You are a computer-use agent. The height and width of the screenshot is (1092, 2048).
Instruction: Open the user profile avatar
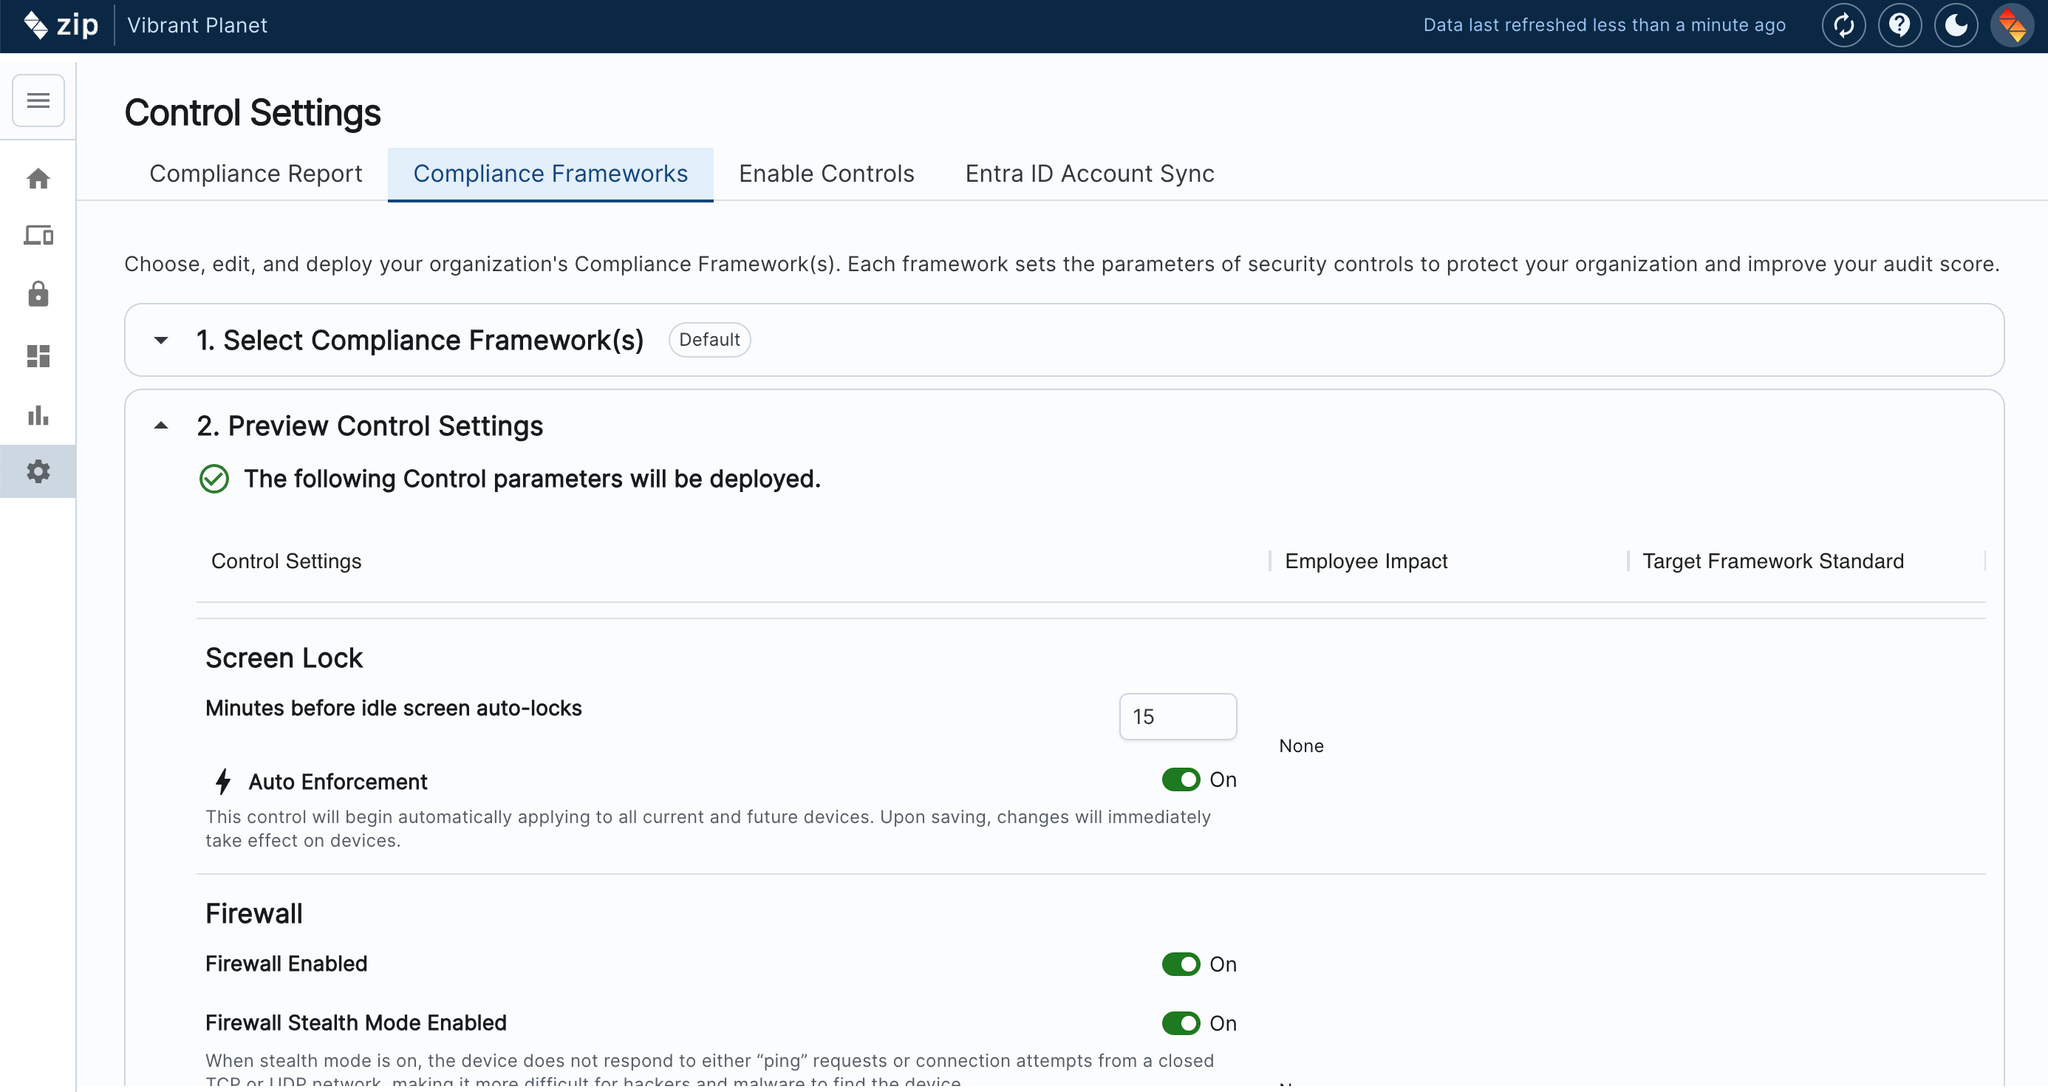tap(2012, 25)
